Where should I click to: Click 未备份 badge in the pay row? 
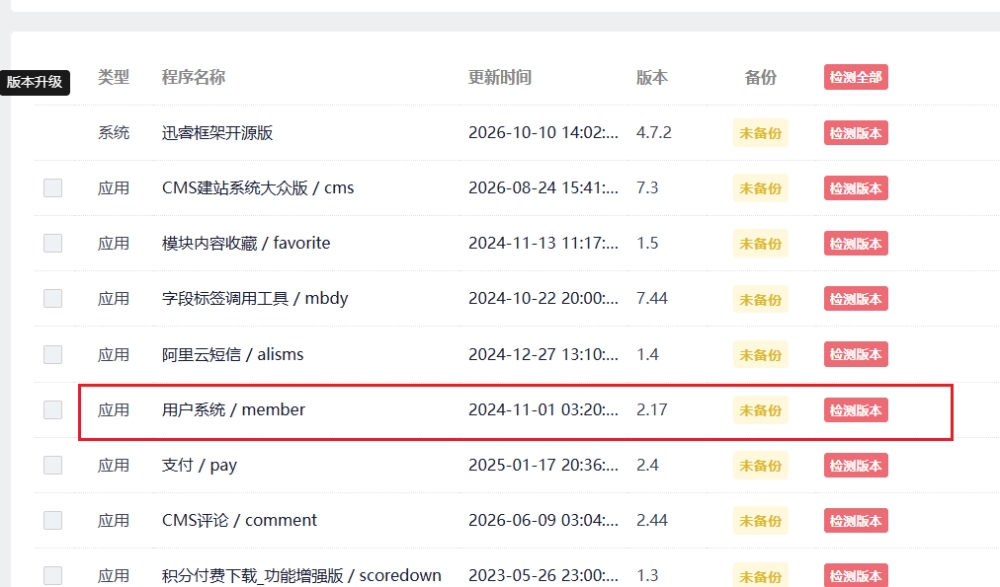point(760,466)
